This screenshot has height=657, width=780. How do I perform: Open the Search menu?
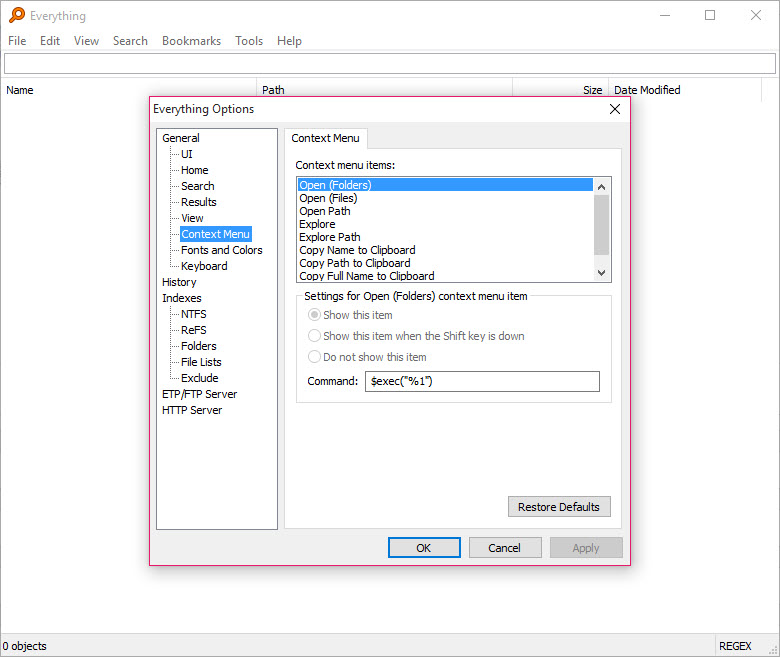click(x=130, y=41)
